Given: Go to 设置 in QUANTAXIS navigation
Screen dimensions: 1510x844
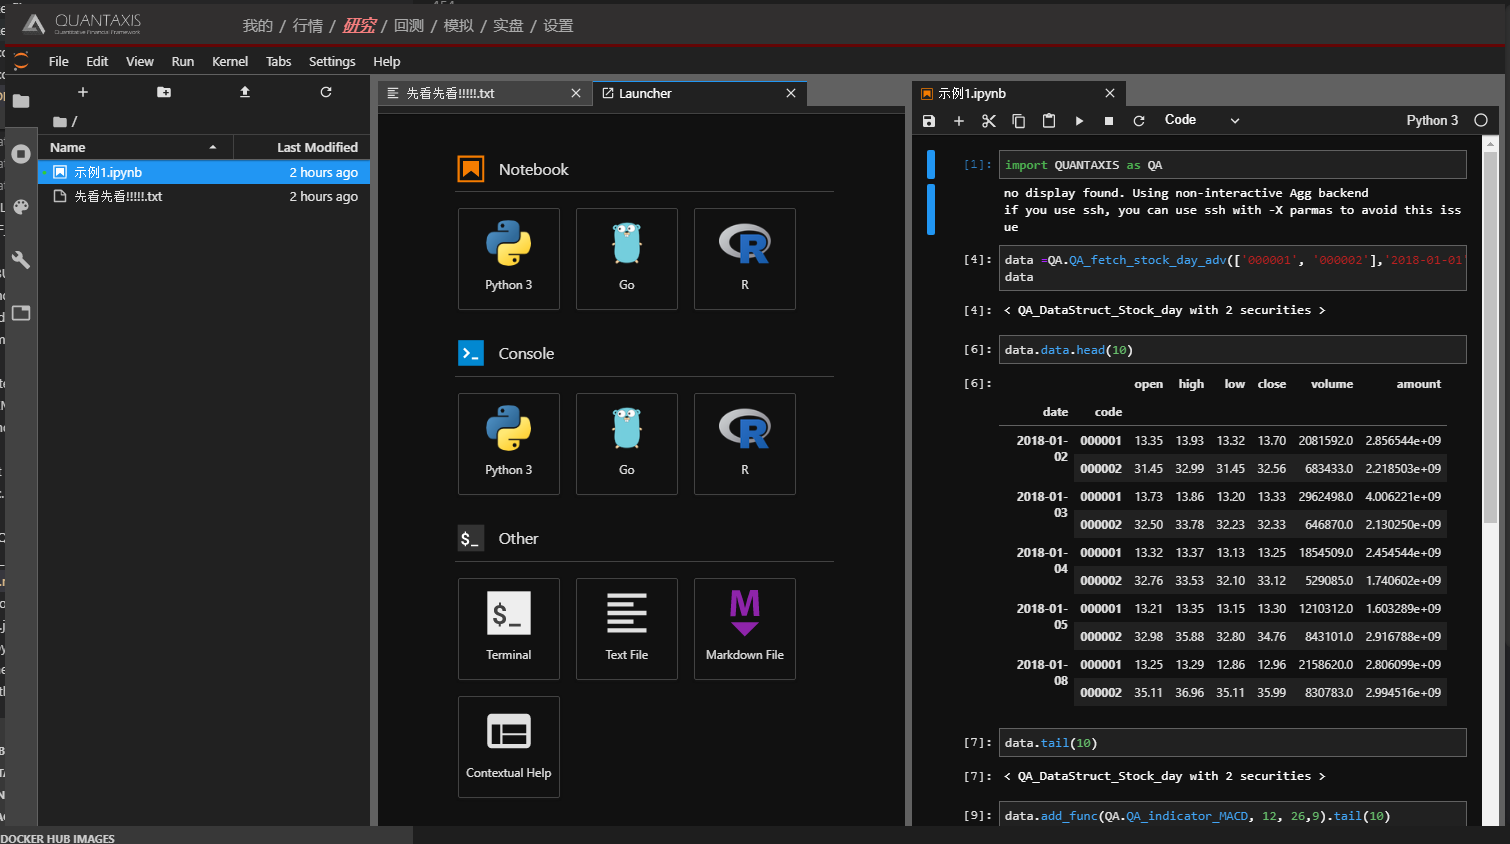Looking at the screenshot, I should coord(558,26).
